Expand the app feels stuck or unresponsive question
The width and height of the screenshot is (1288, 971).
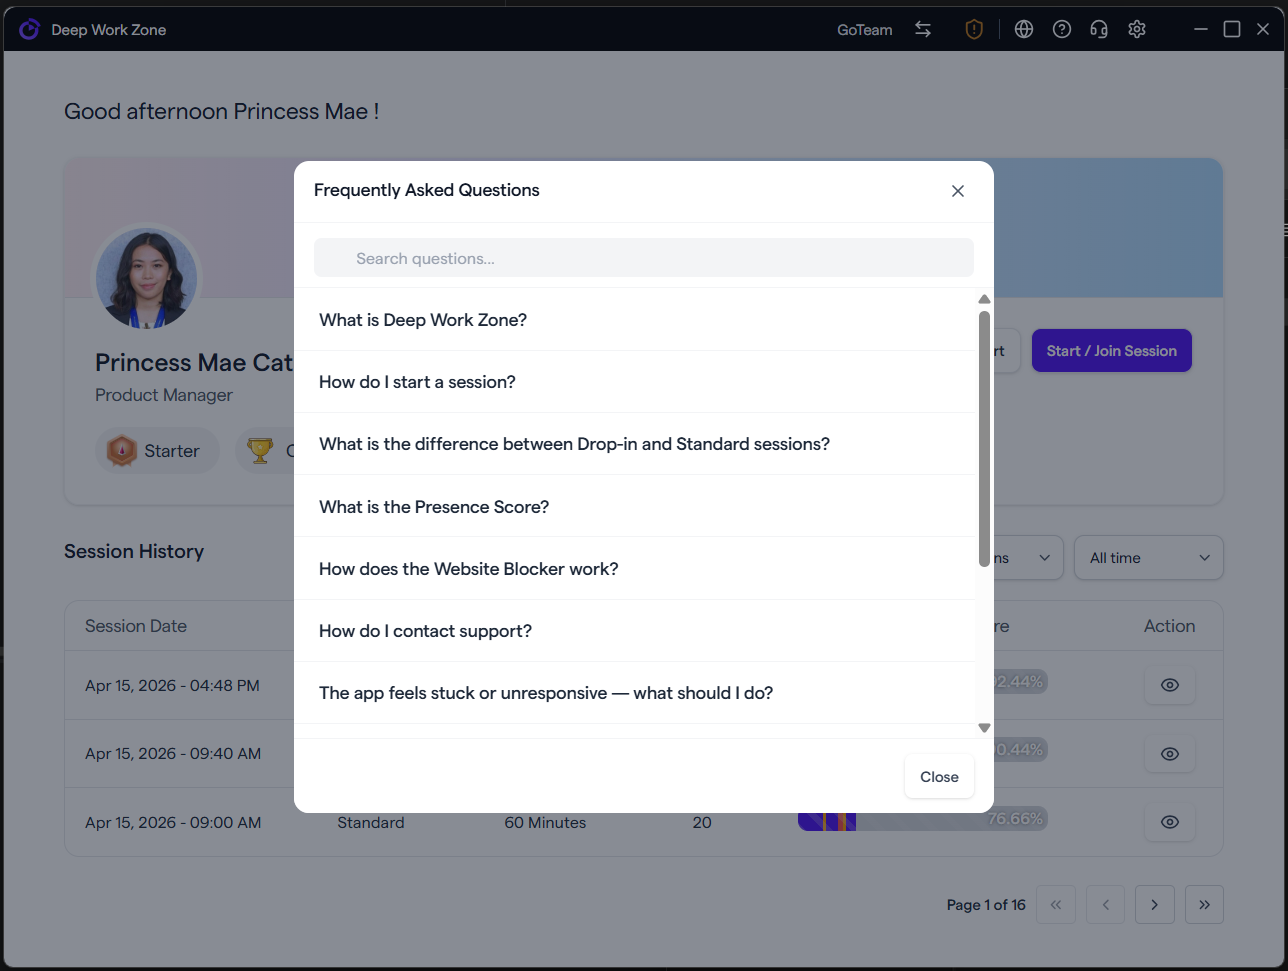click(635, 693)
